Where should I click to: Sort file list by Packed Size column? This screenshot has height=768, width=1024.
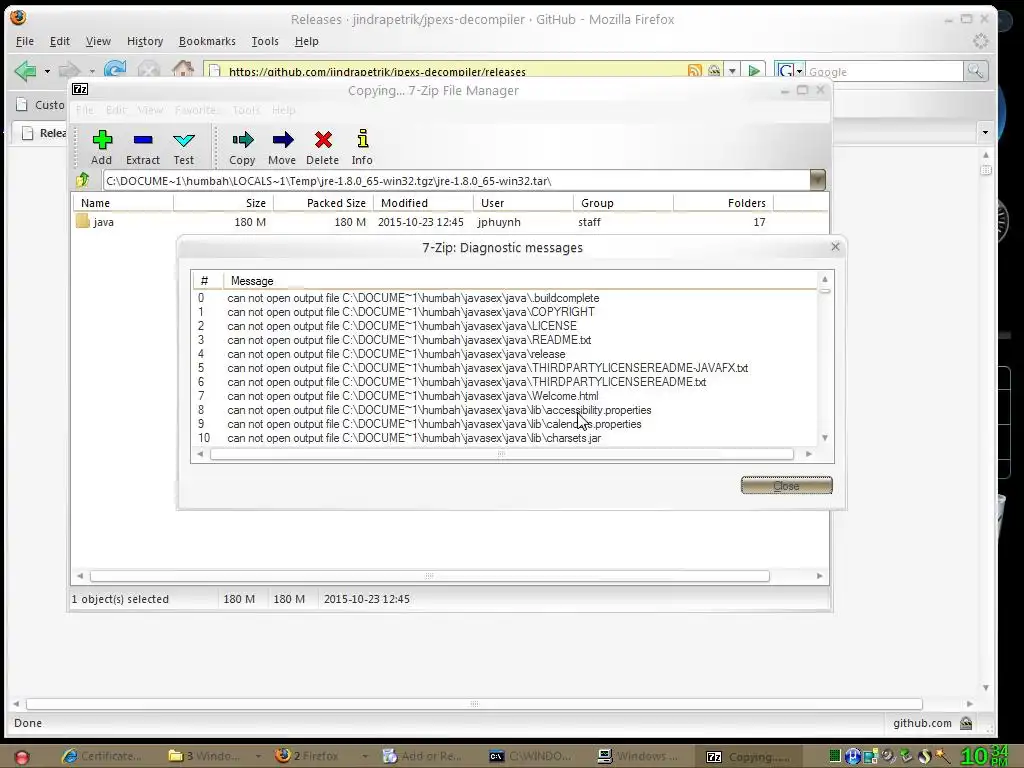tap(323, 202)
